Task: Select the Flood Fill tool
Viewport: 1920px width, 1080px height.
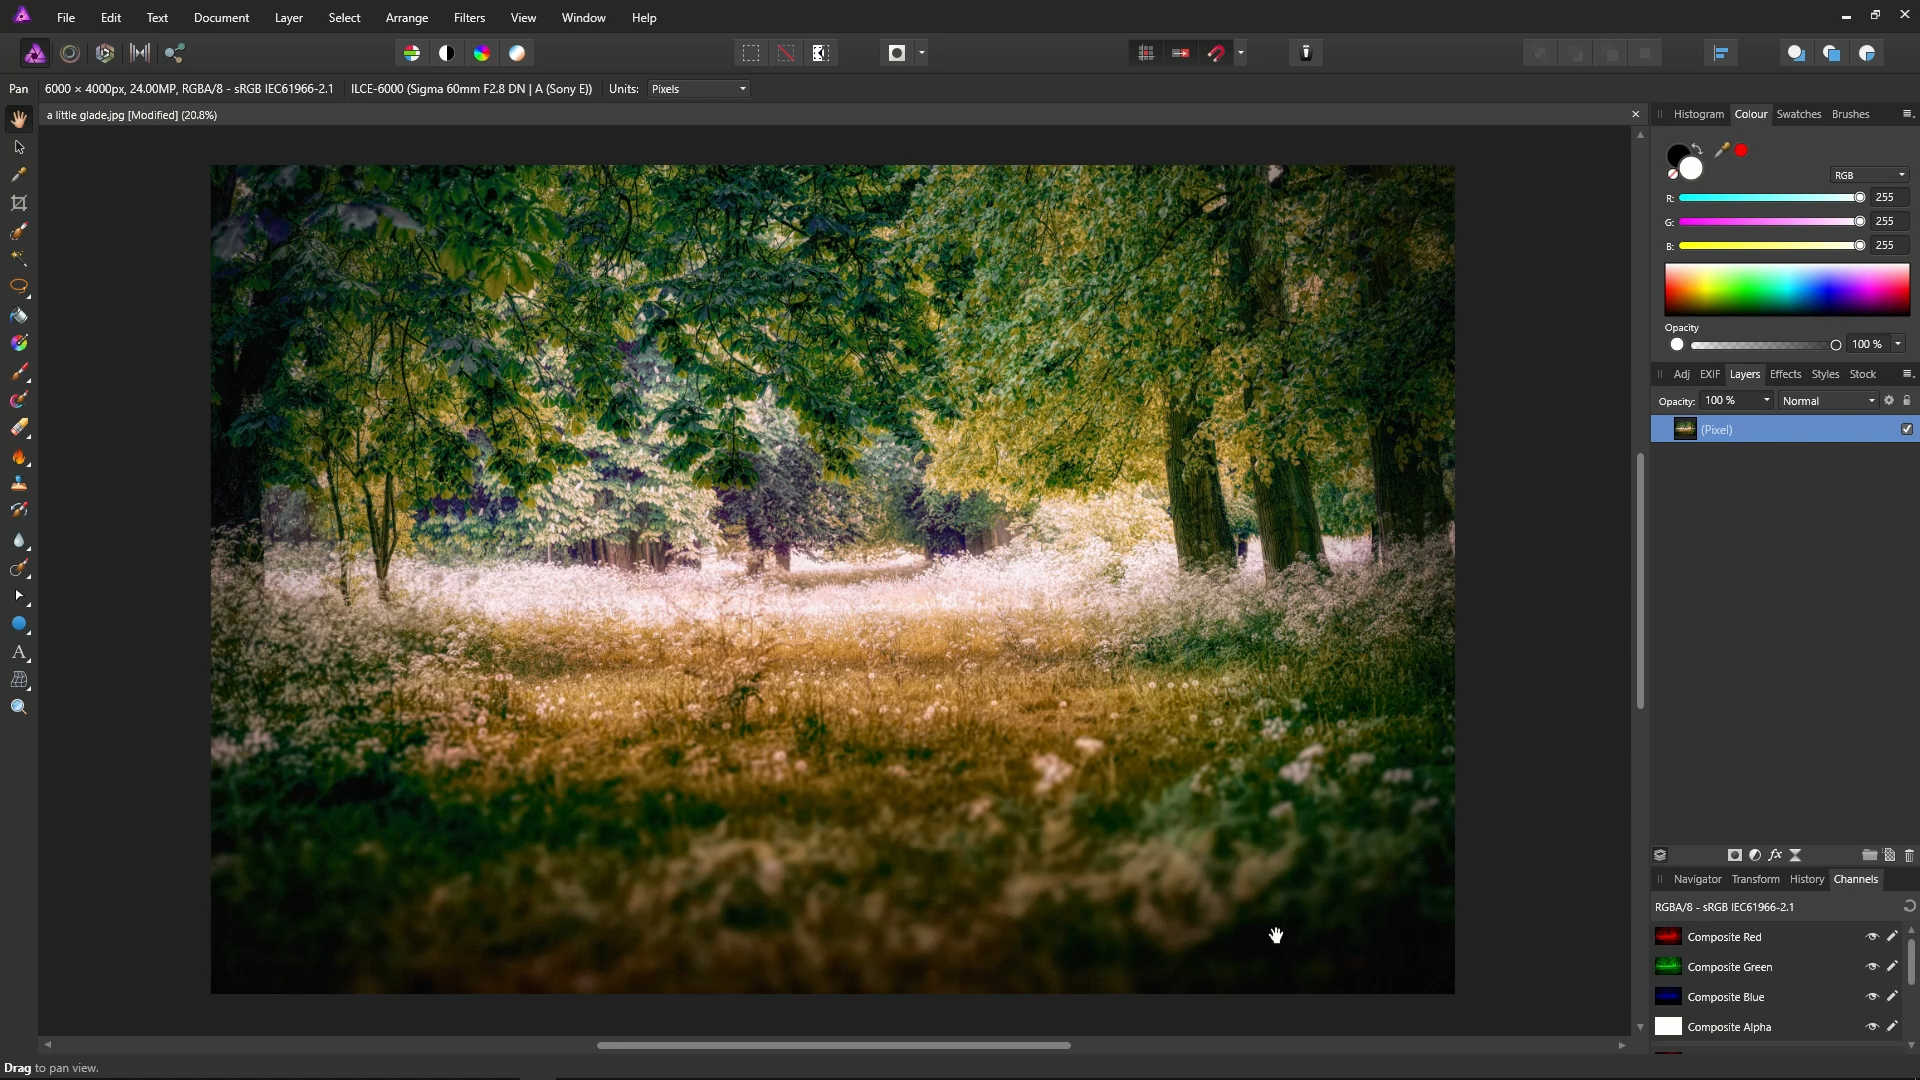Action: [x=19, y=316]
